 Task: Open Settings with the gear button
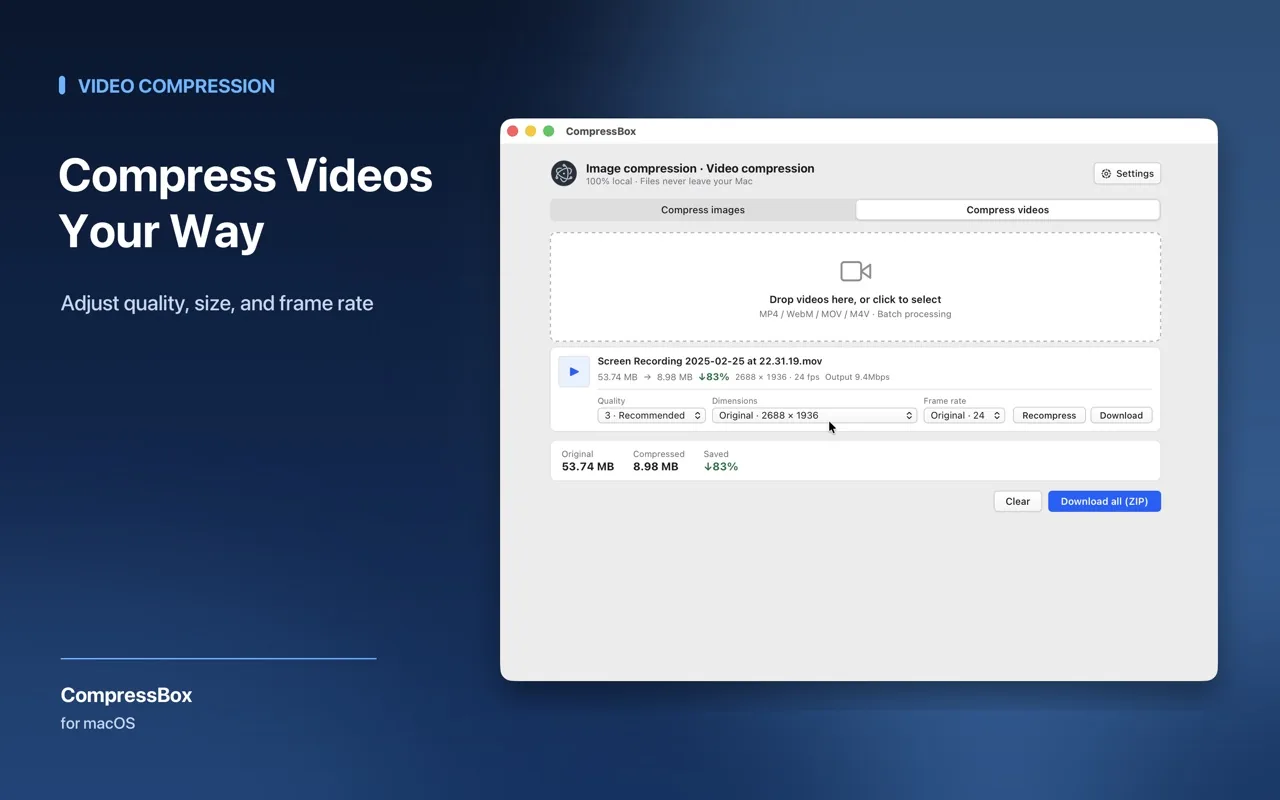1127,174
